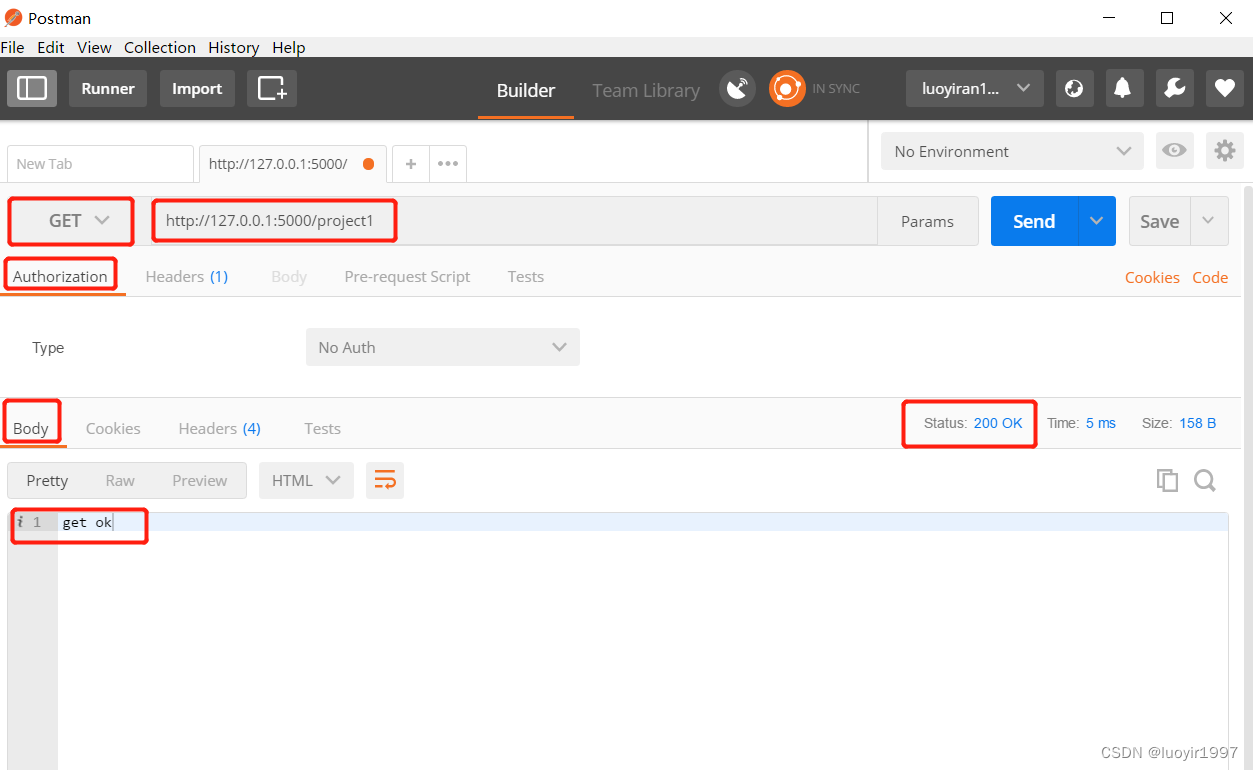The height and width of the screenshot is (770, 1253).
Task: Open the request Tests tab
Action: click(x=526, y=276)
